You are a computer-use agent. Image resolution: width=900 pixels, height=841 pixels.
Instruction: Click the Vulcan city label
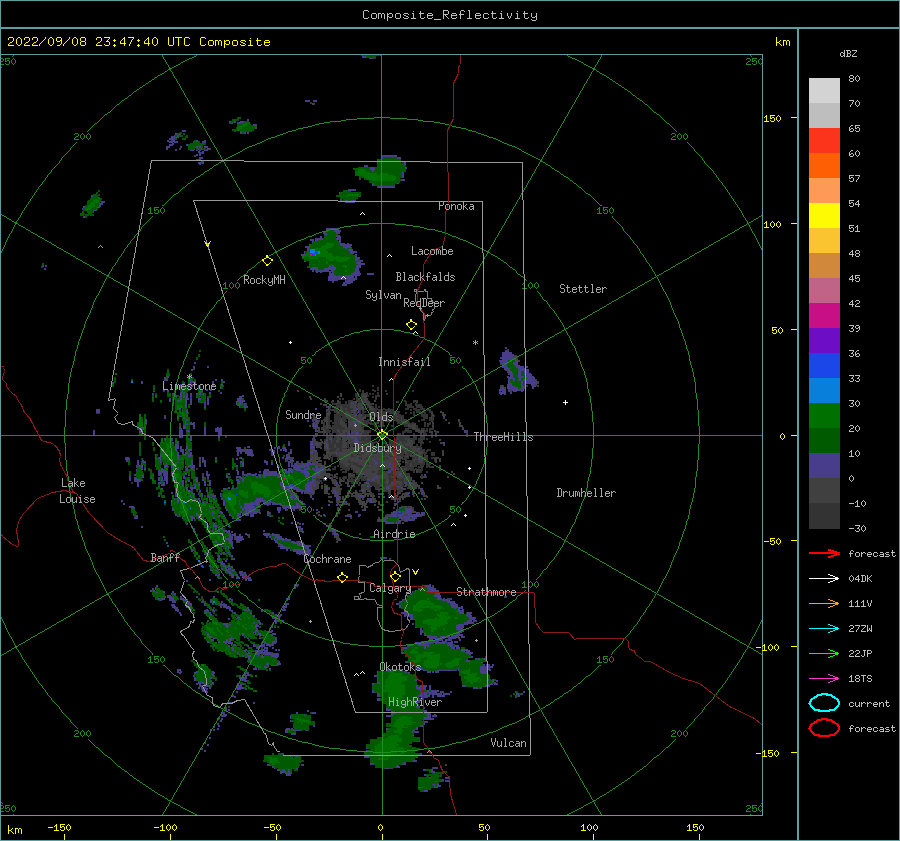[509, 743]
